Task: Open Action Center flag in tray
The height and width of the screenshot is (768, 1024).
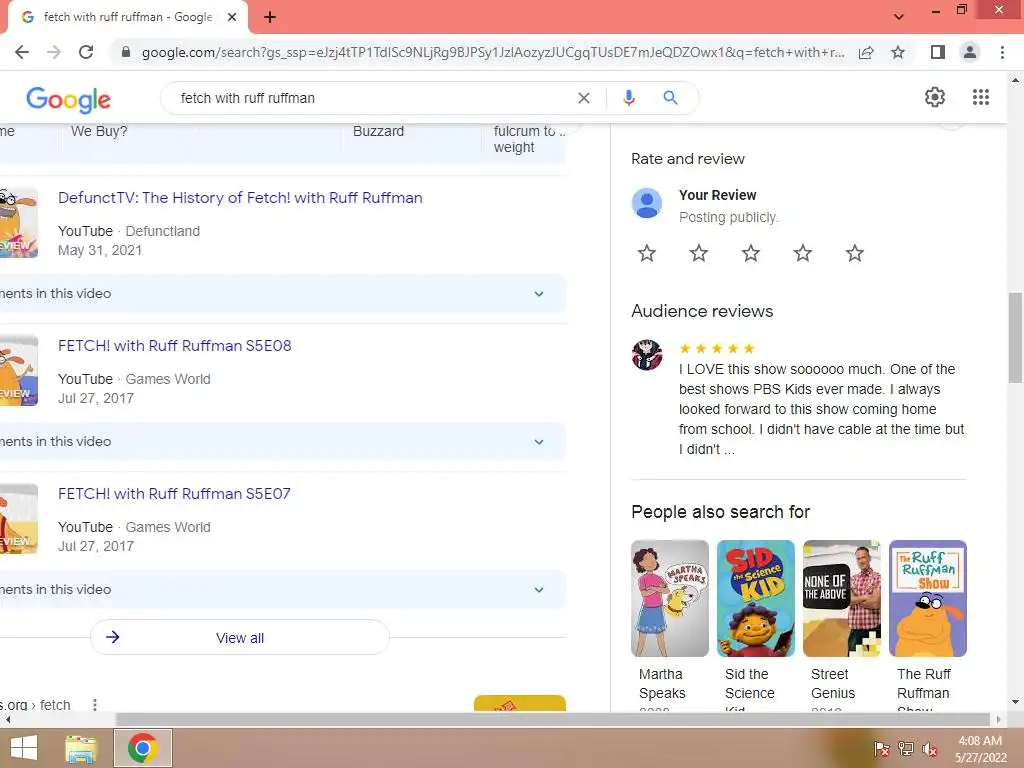Action: tap(881, 748)
